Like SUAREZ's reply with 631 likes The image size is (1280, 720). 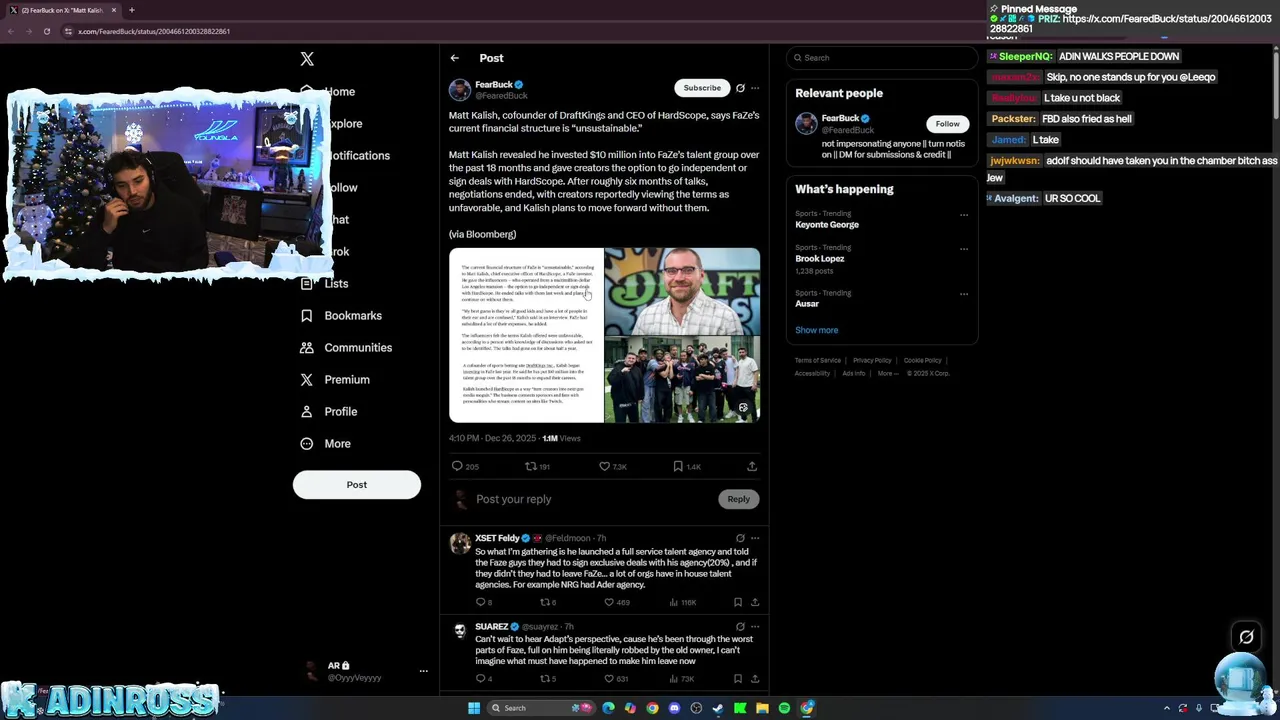click(x=609, y=678)
